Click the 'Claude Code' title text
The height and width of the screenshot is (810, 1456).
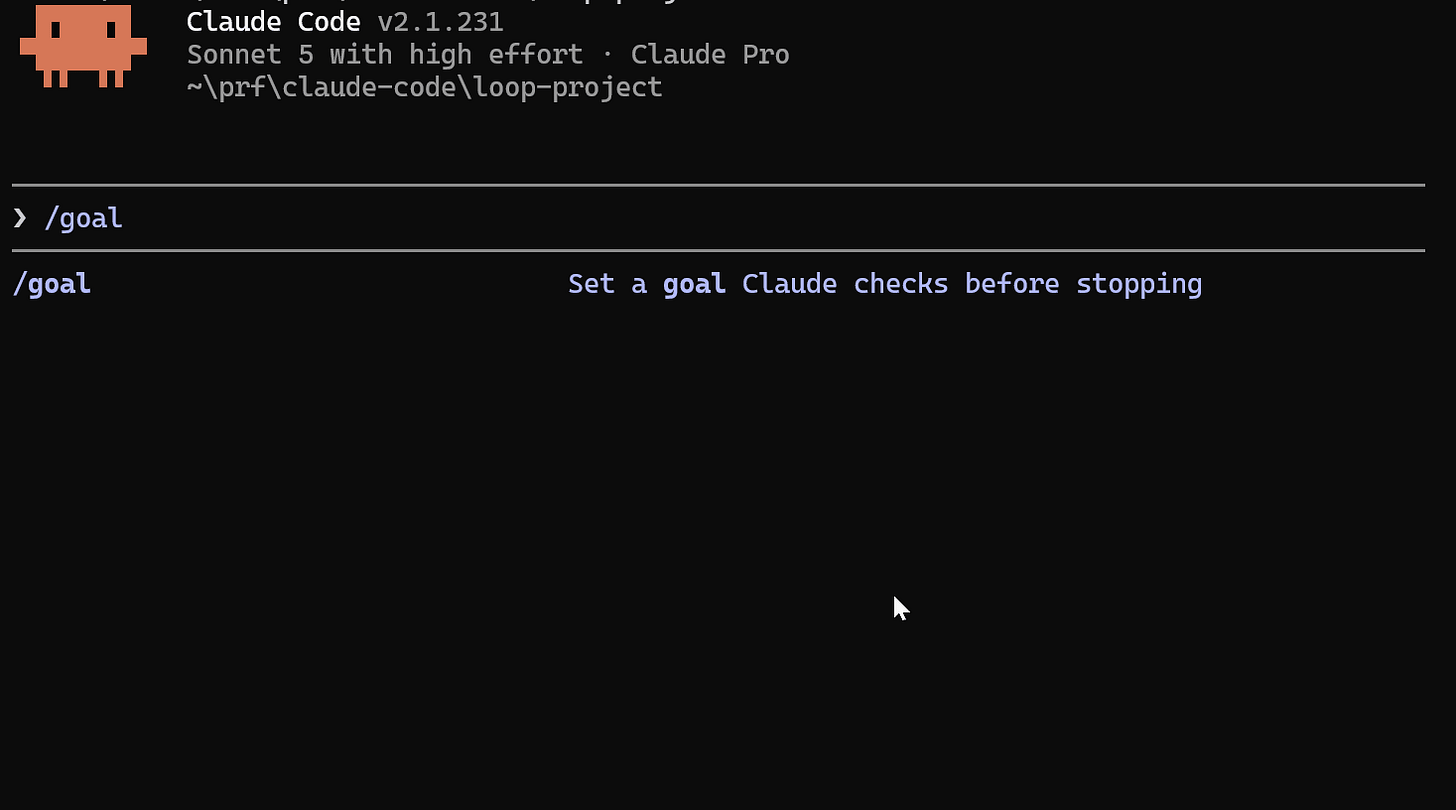273,21
